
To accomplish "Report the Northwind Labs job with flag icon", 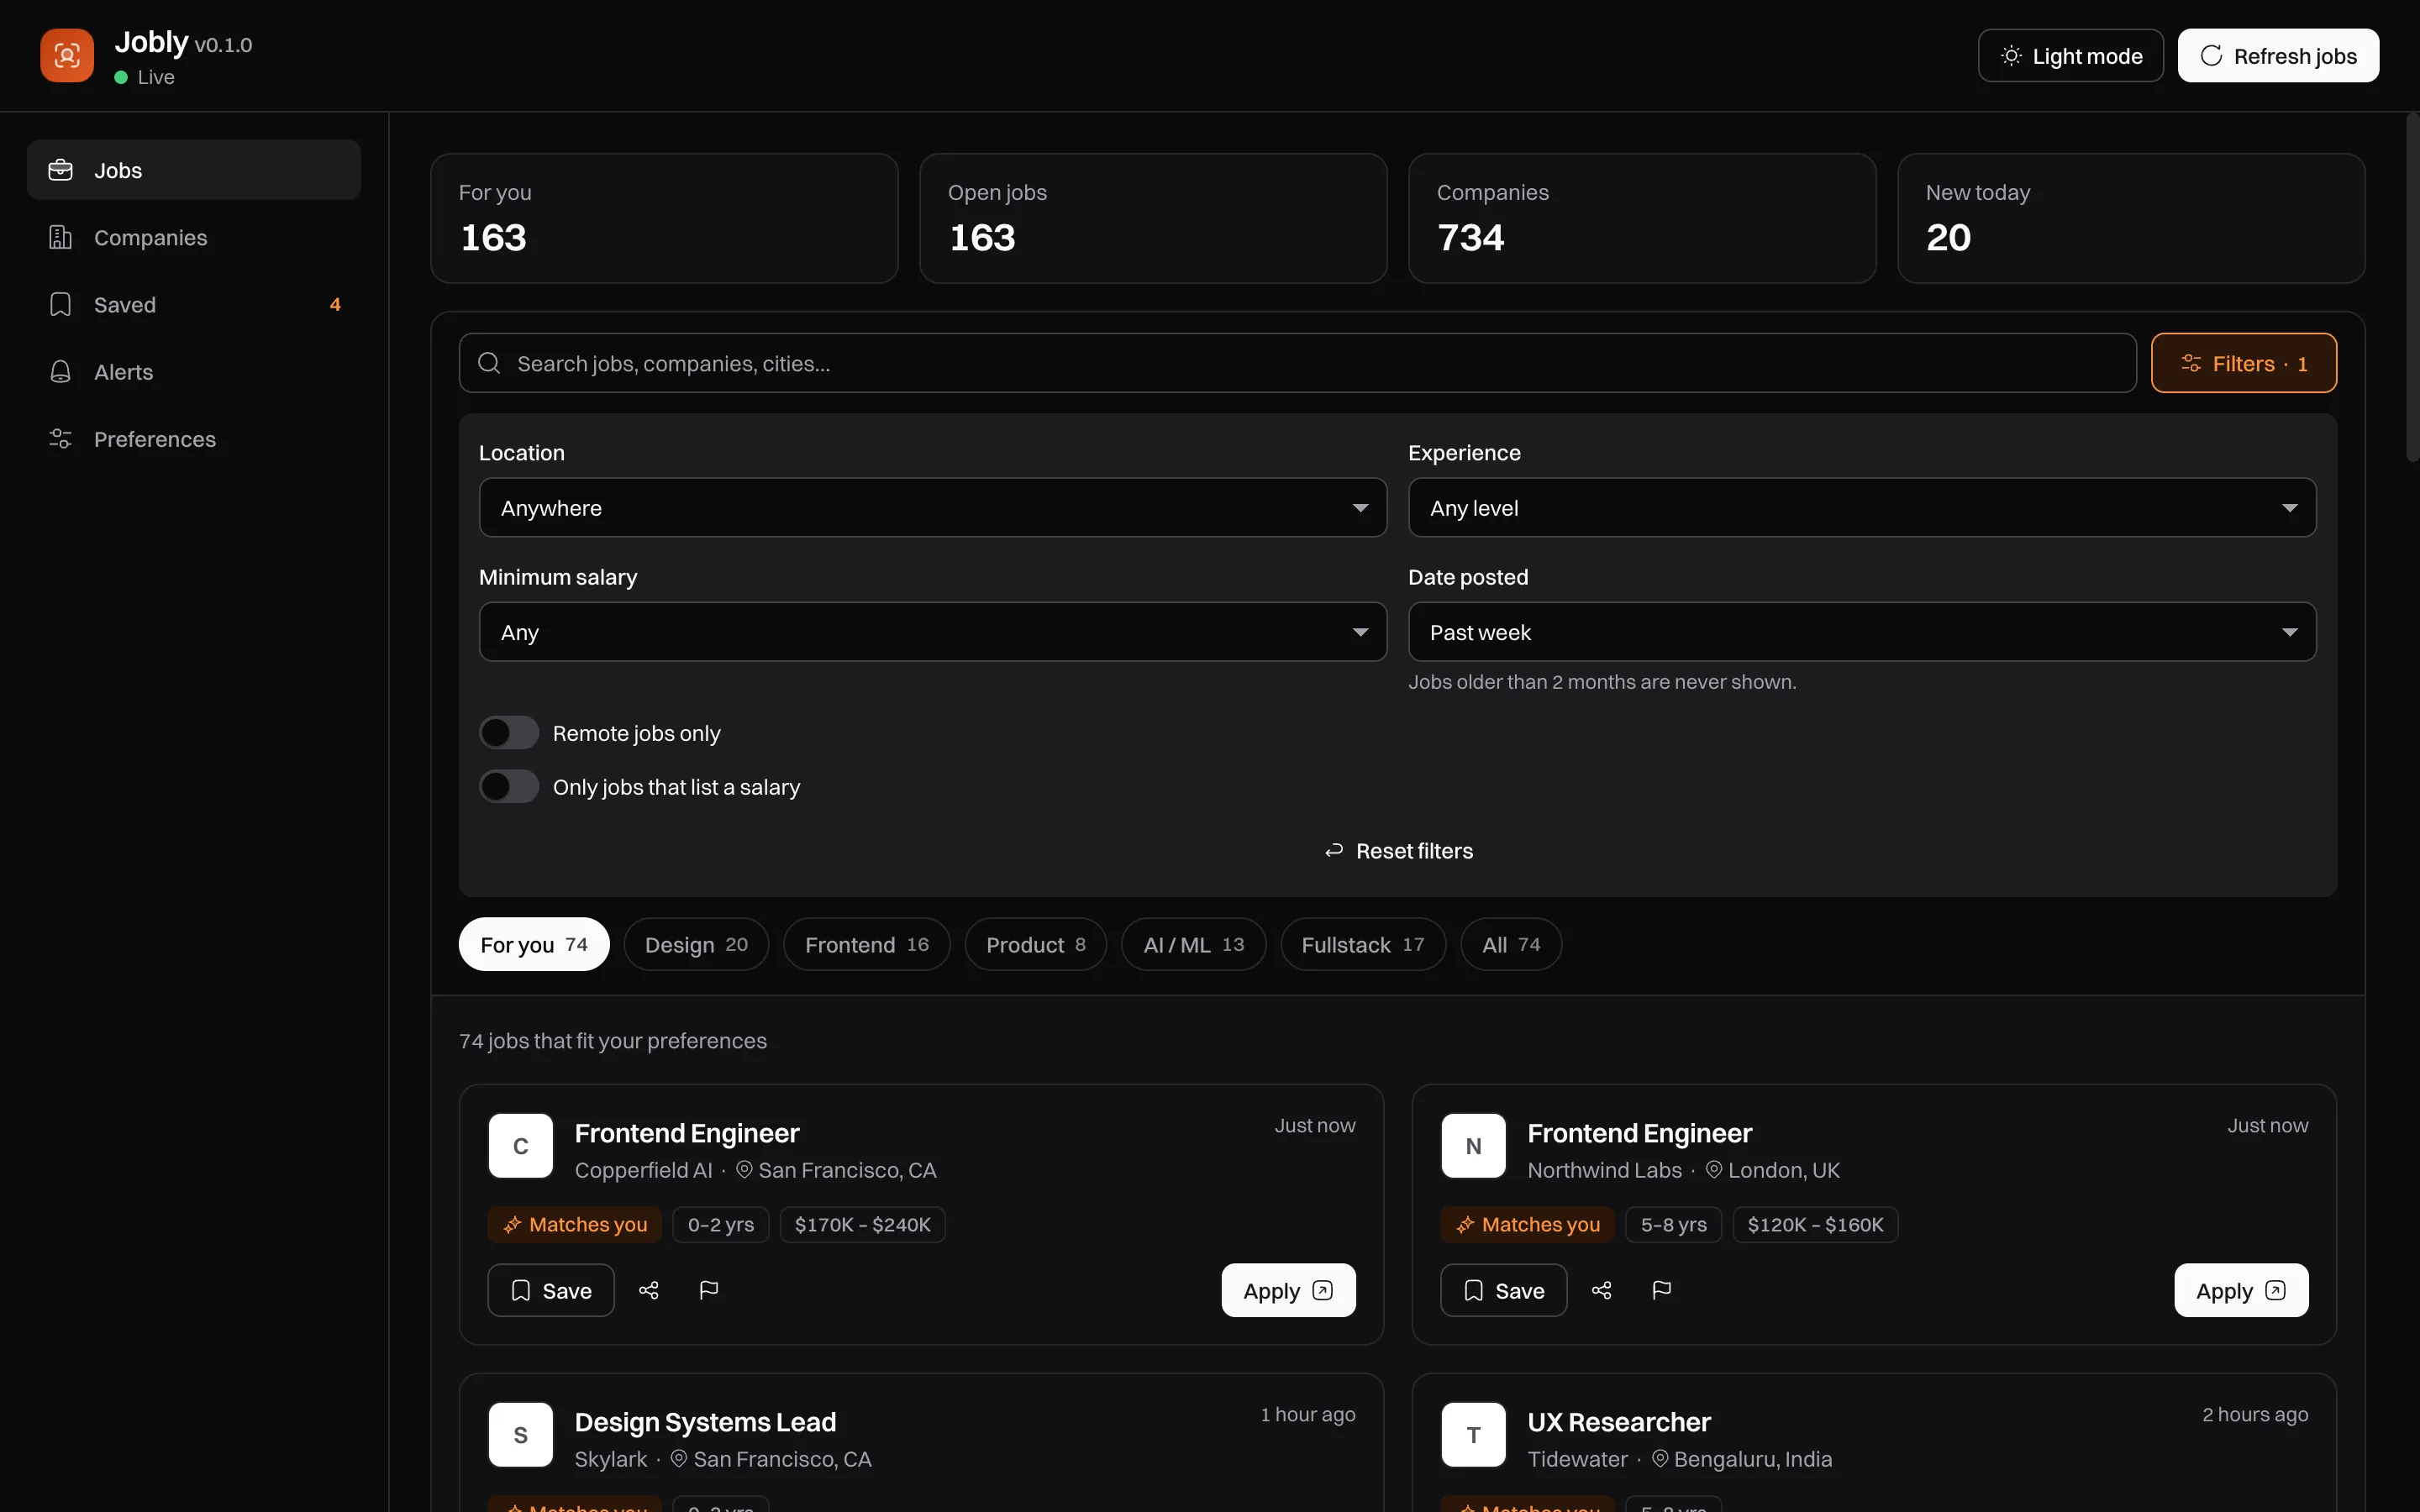I will (1662, 1290).
